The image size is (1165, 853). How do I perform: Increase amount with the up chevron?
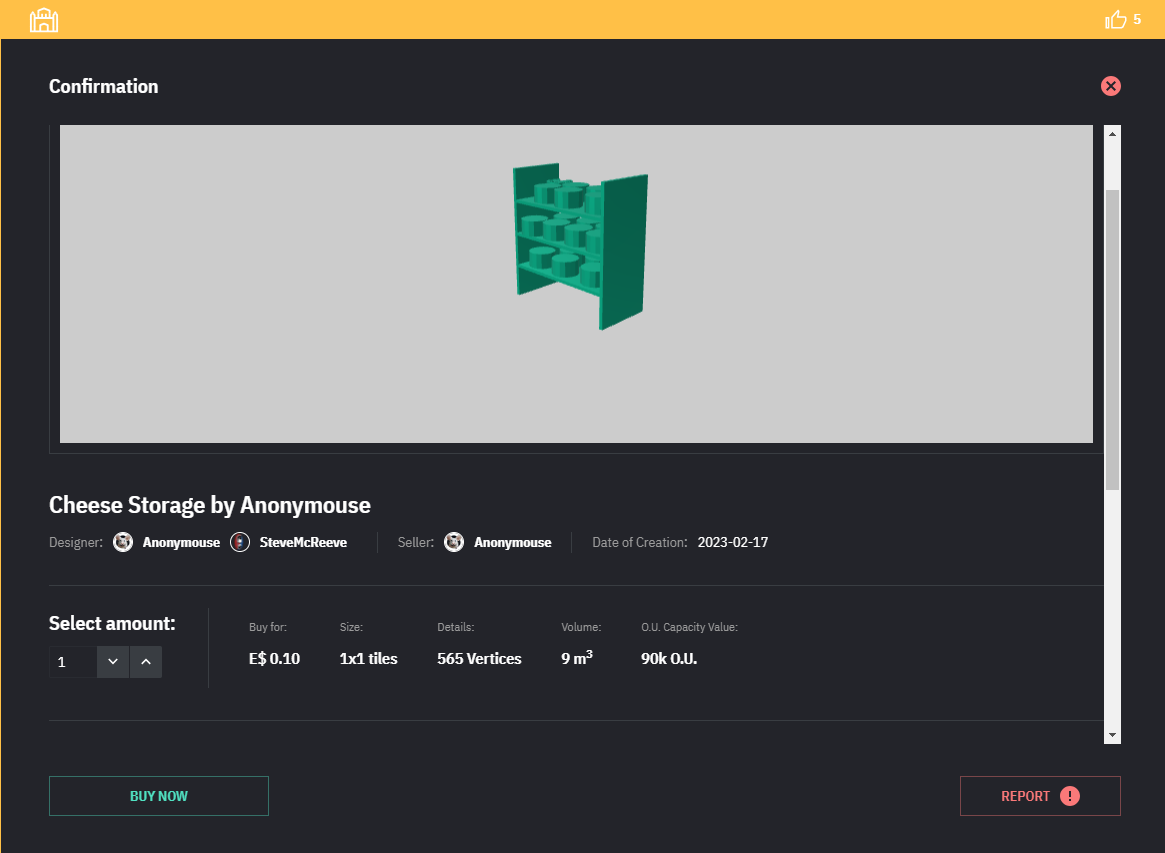(x=146, y=662)
